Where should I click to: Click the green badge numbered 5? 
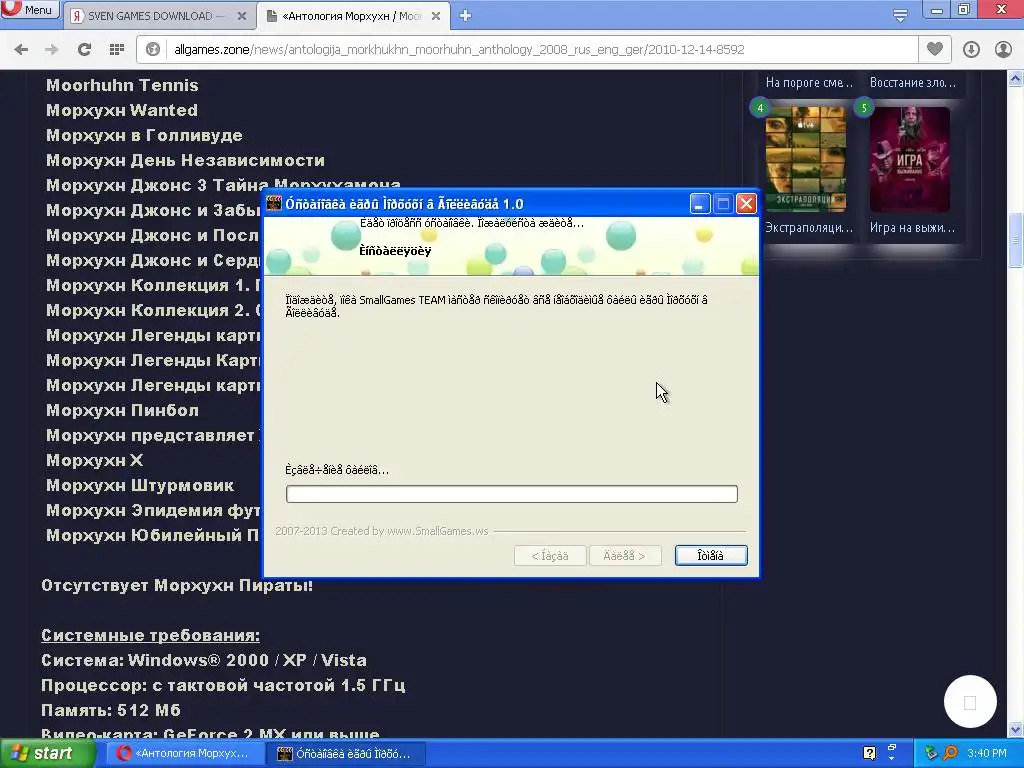(x=864, y=107)
